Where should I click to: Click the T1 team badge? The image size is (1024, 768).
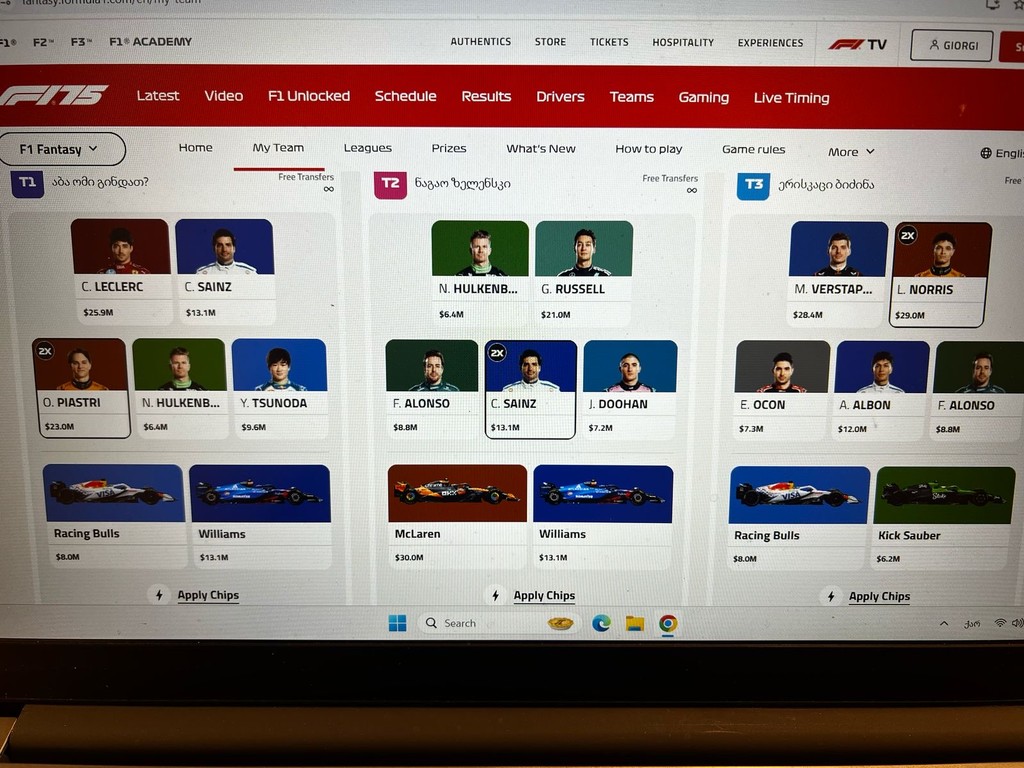tap(27, 183)
